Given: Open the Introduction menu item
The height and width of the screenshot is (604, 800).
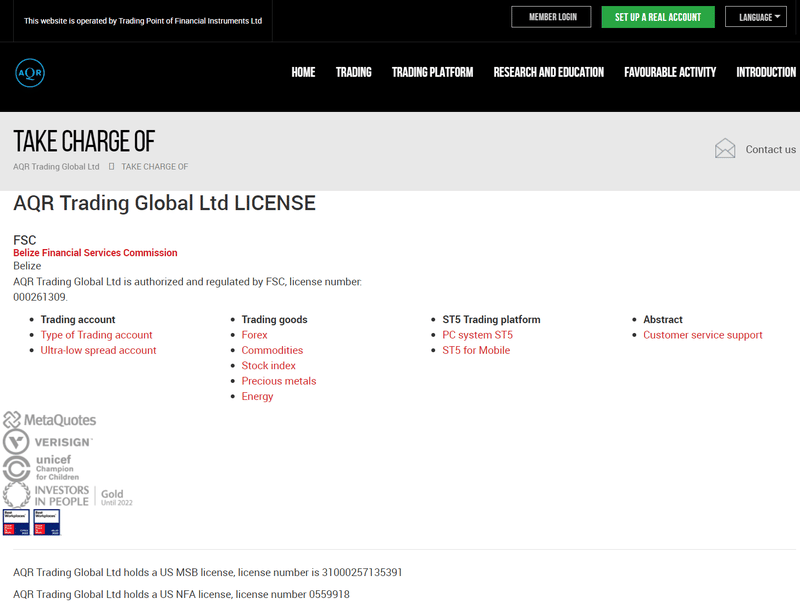Looking at the screenshot, I should click(766, 72).
